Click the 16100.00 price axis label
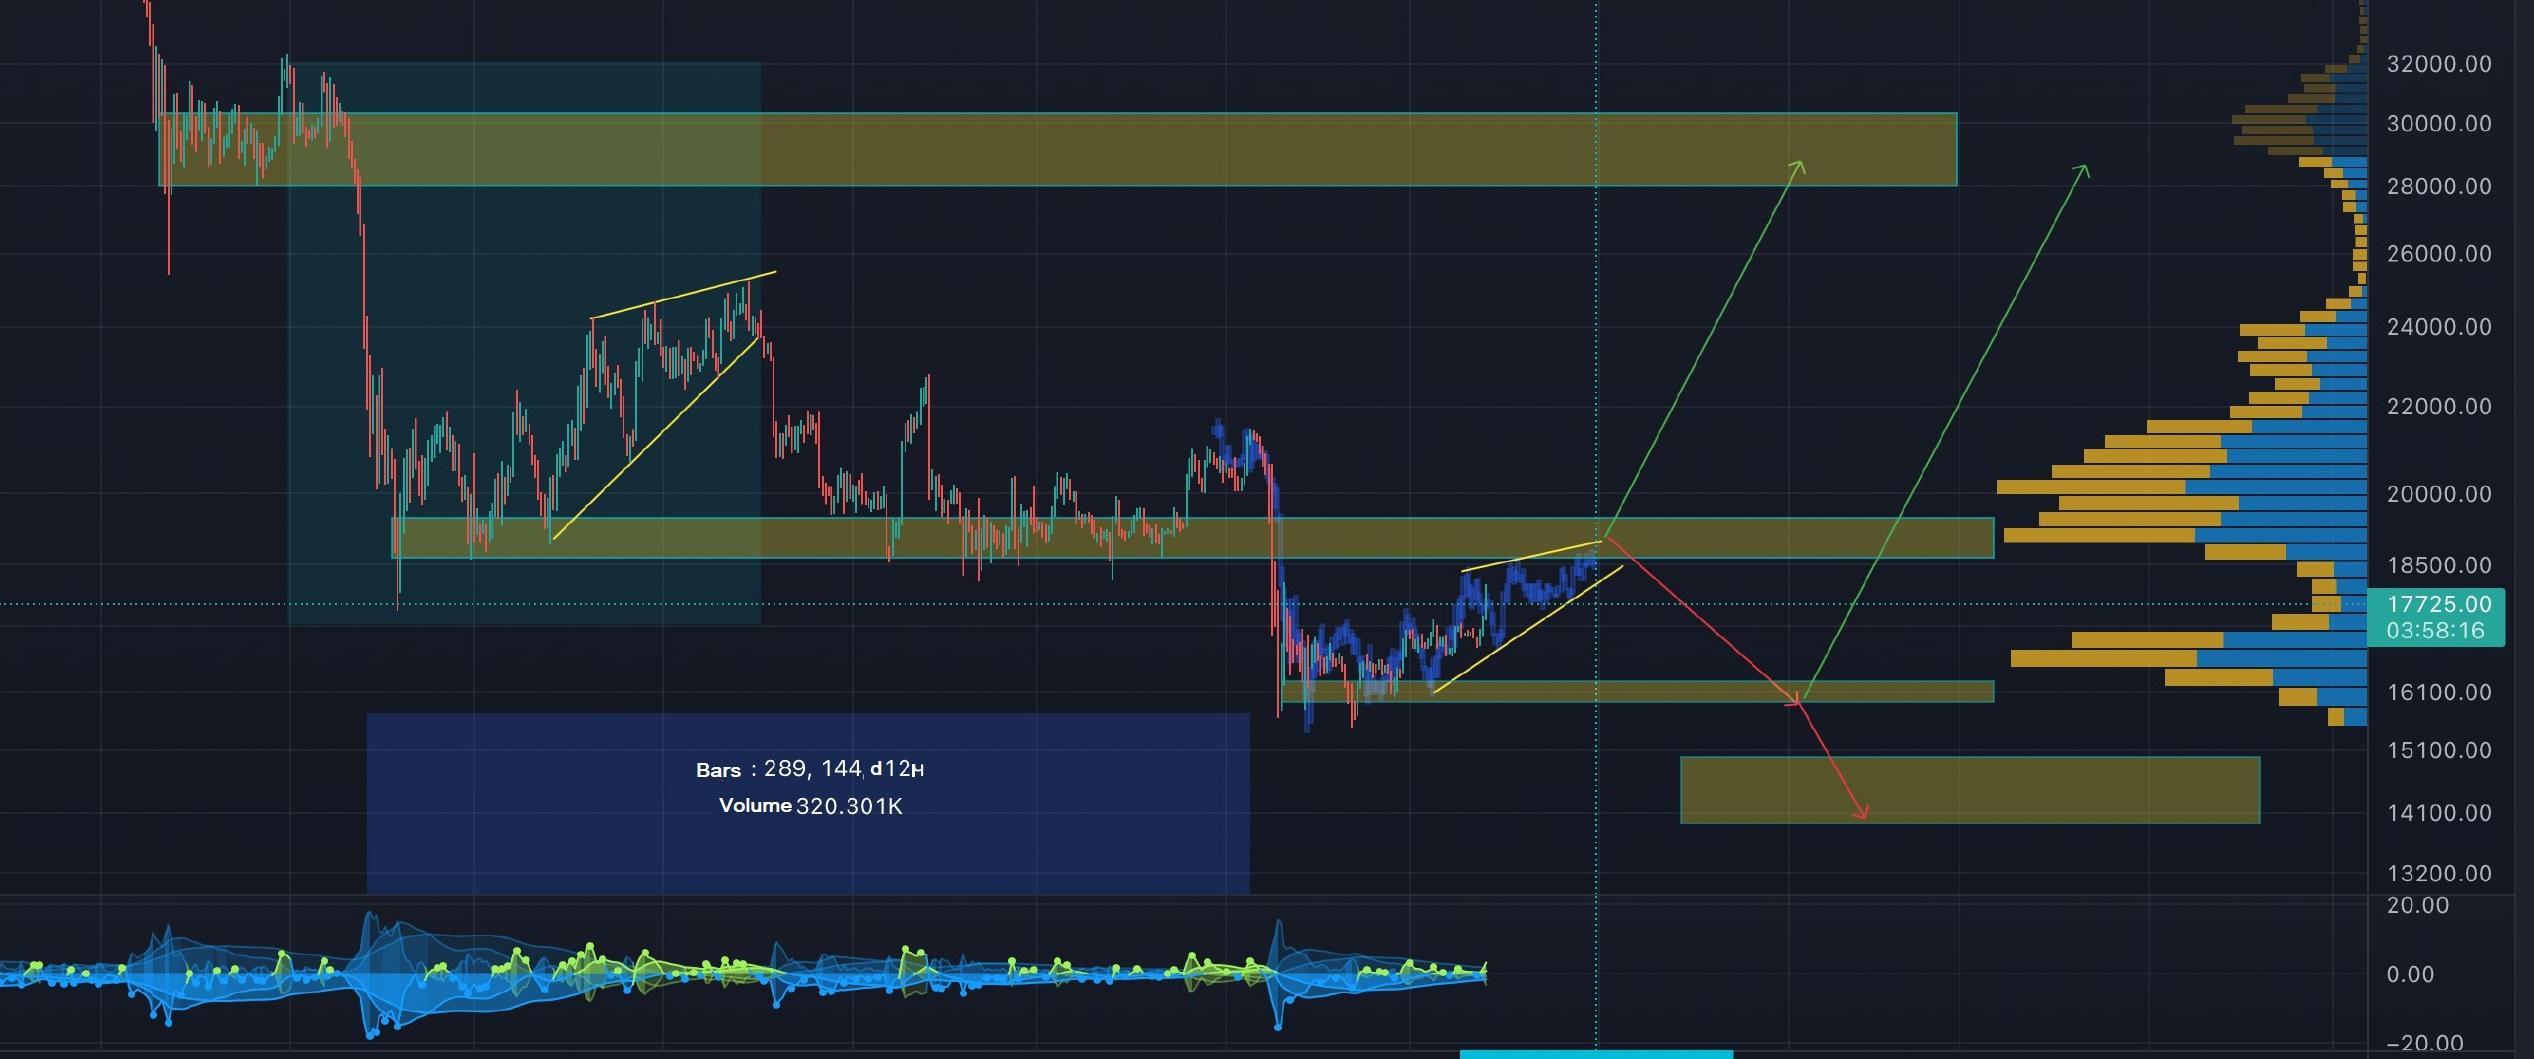 click(2439, 692)
